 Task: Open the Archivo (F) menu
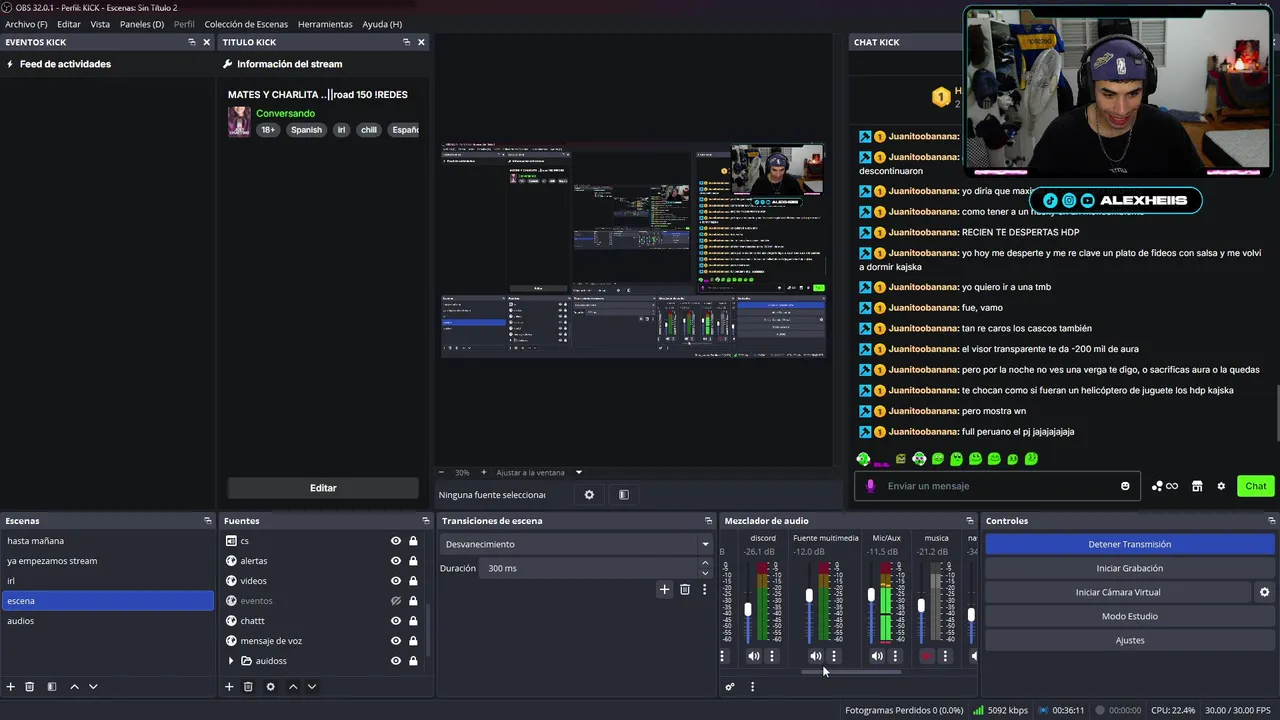tap(26, 24)
